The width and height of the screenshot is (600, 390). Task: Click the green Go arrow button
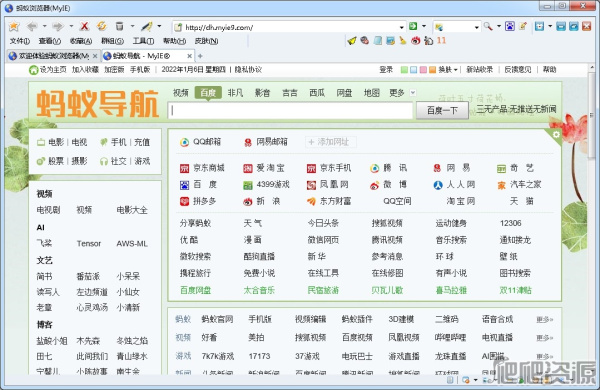[413, 26]
